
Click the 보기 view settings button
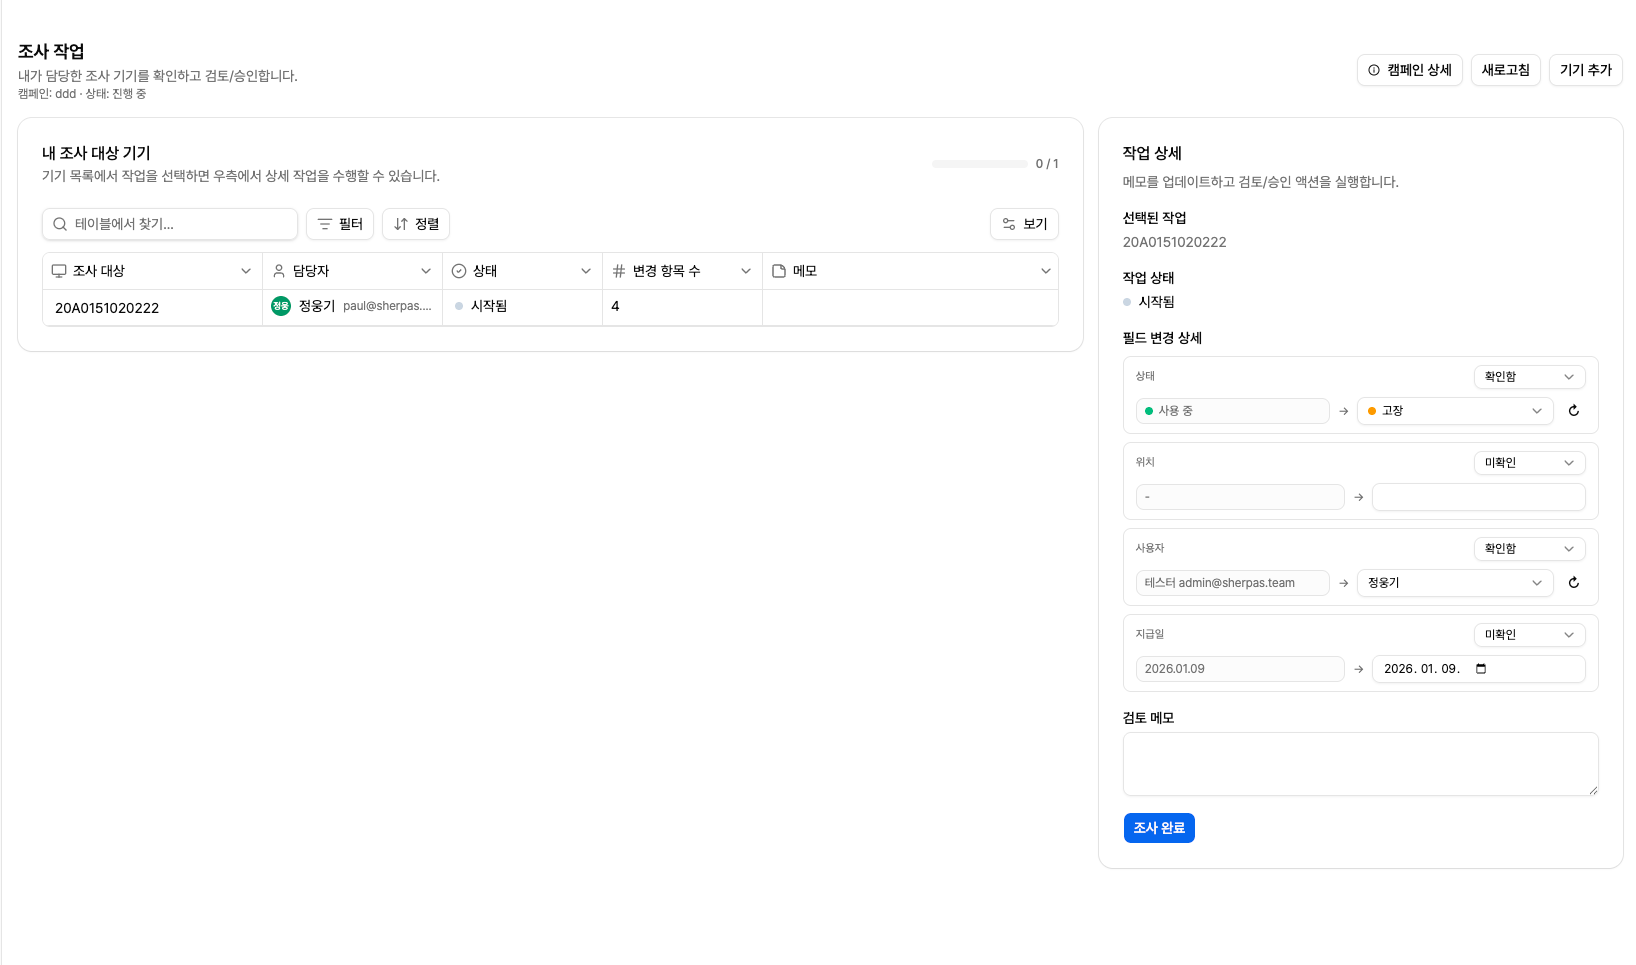pyautogui.click(x=1024, y=224)
